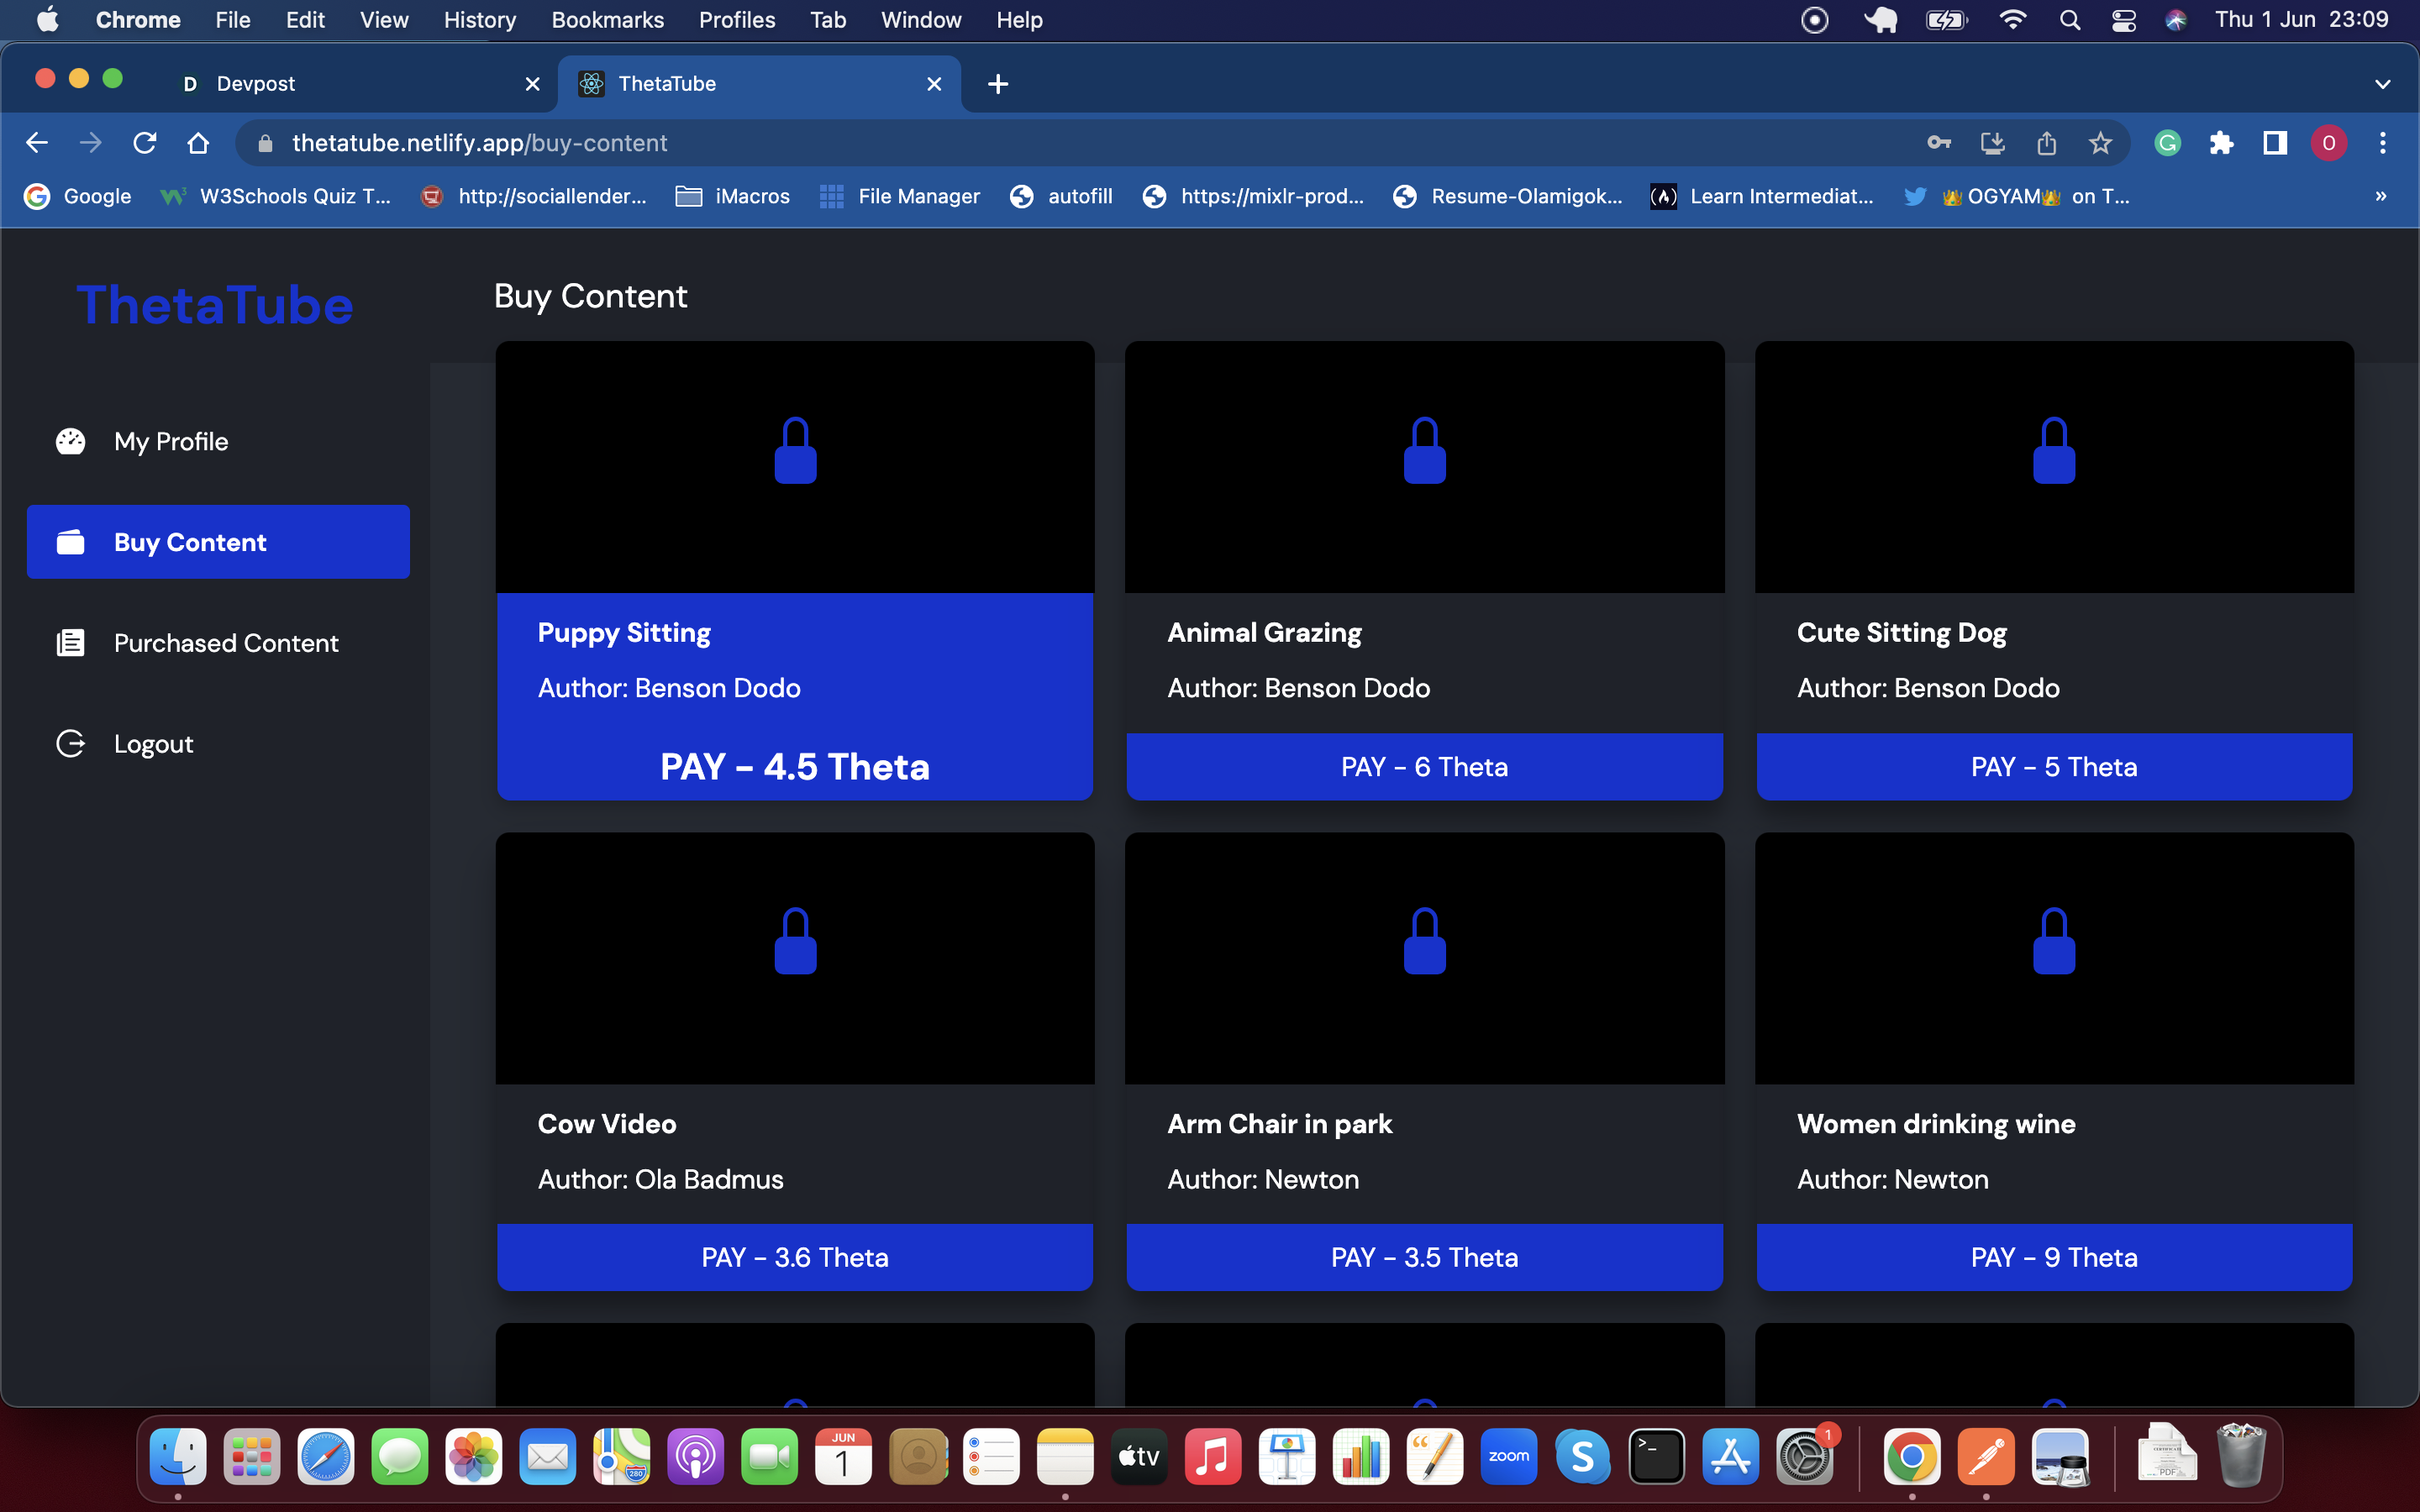
Task: Click the Logout arrow icon
Action: (x=70, y=744)
